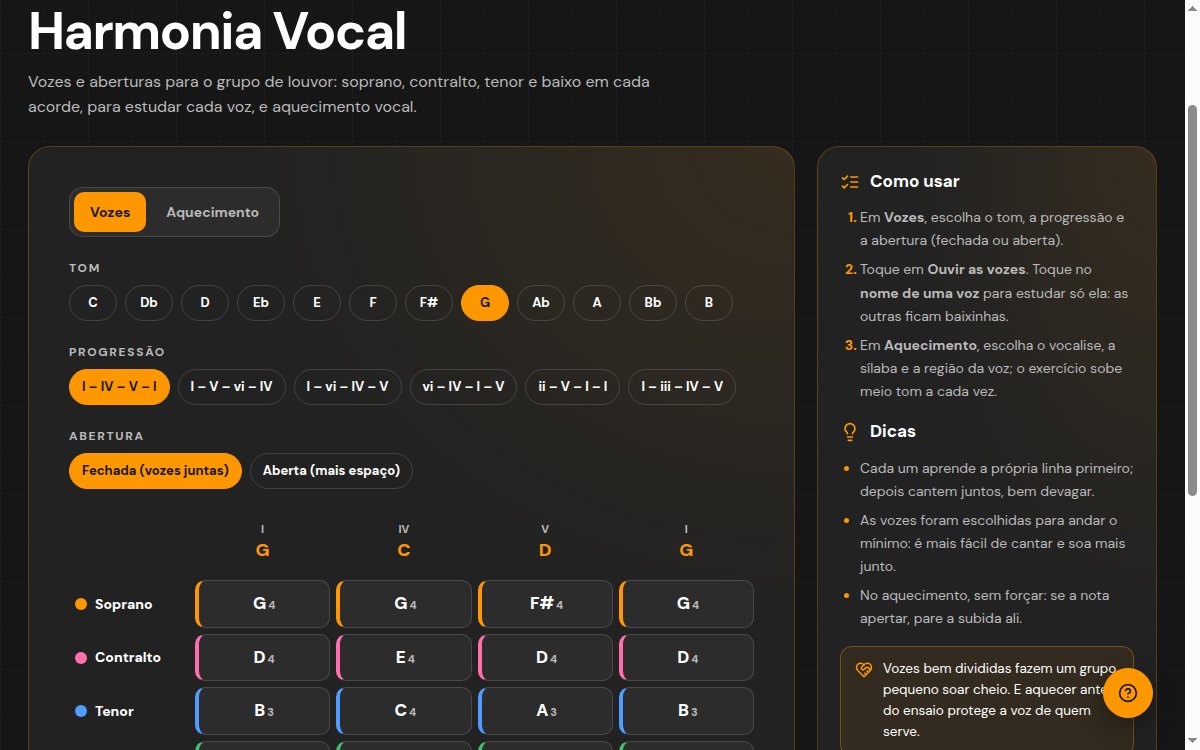Click the Tenor voice name
The width and height of the screenshot is (1200, 750).
point(114,712)
